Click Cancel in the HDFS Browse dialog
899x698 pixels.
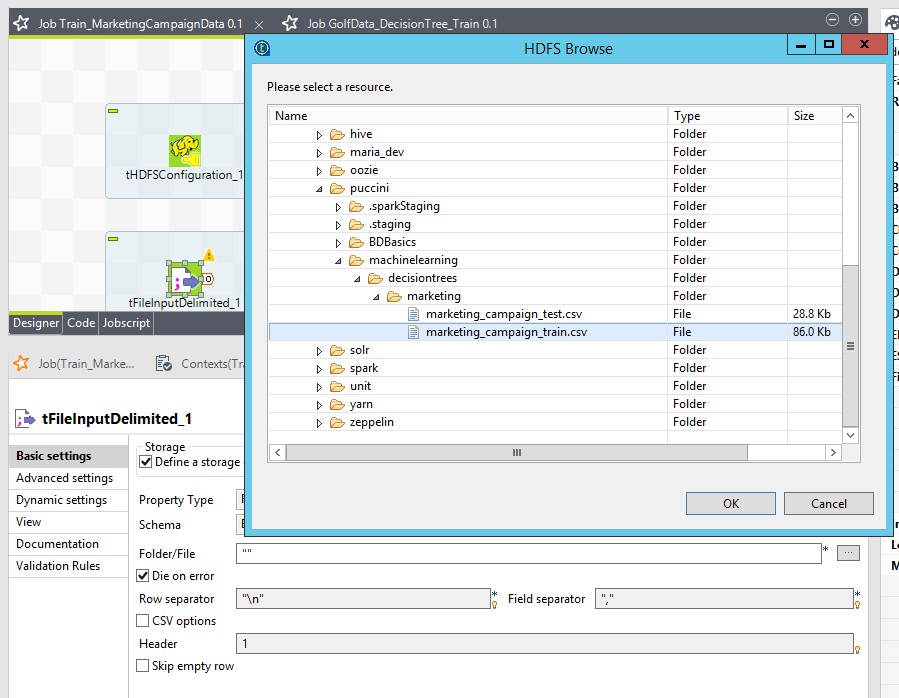828,503
